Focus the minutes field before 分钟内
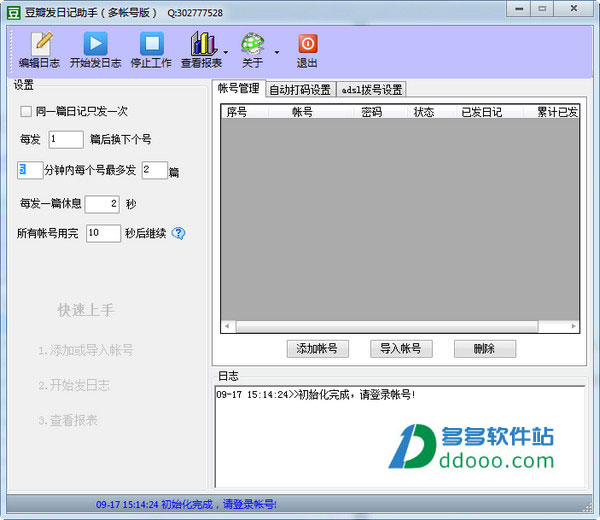This screenshot has width=600, height=520. click(x=30, y=170)
